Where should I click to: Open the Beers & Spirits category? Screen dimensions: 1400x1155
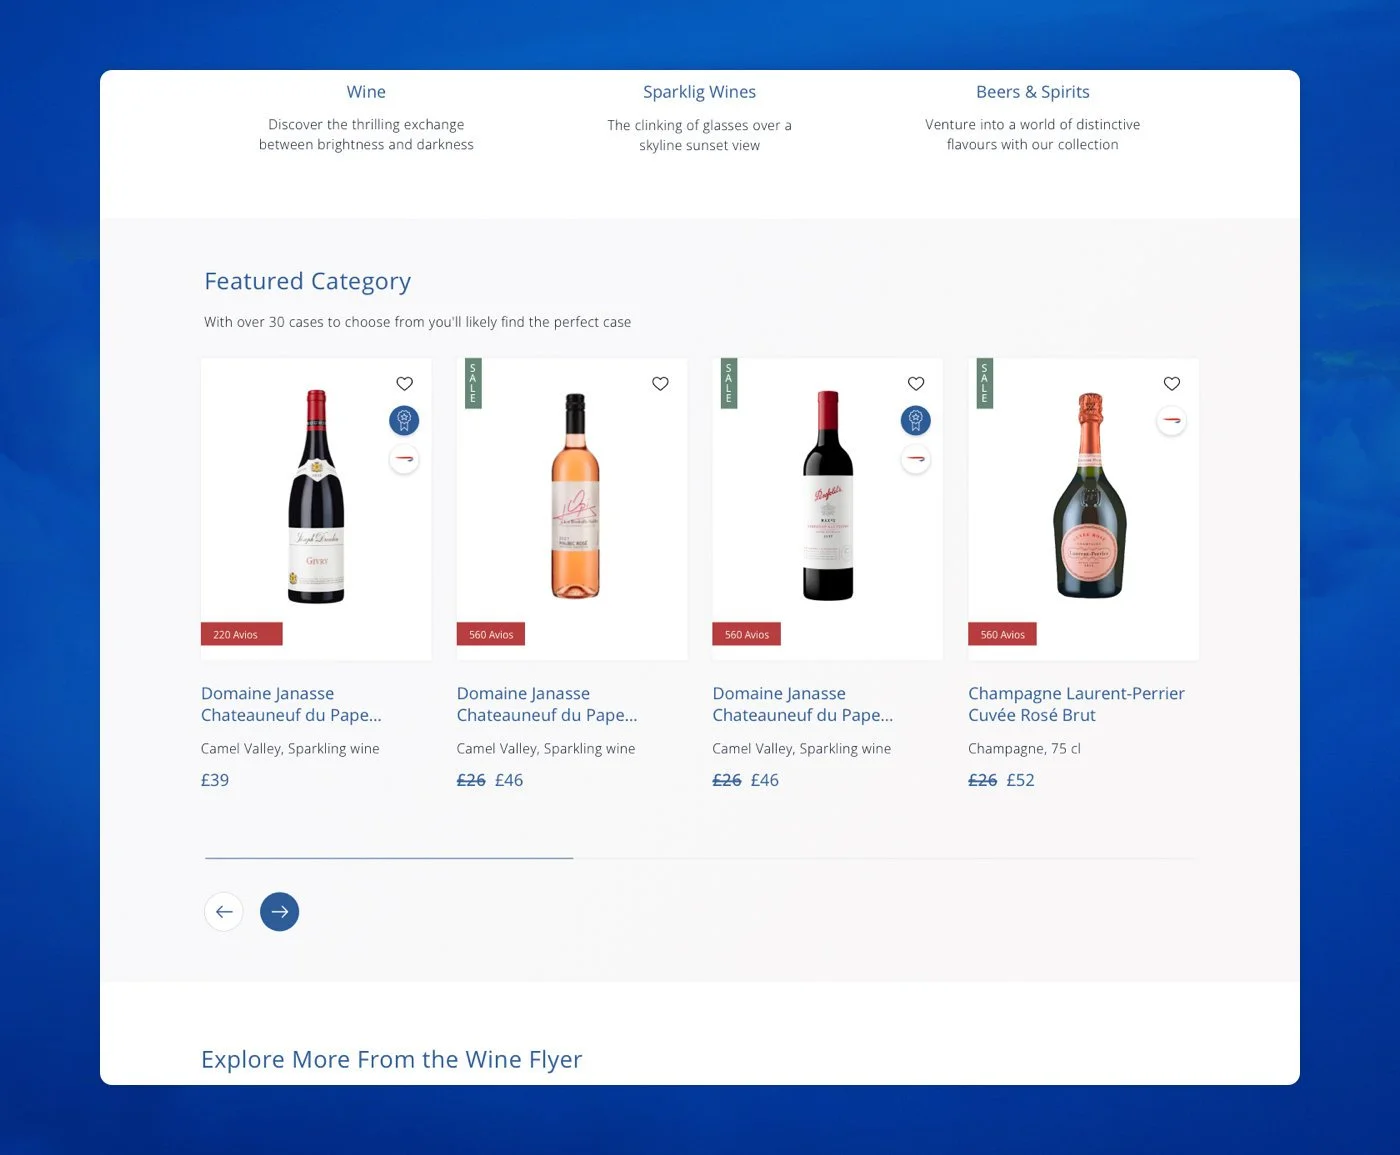pos(1033,92)
